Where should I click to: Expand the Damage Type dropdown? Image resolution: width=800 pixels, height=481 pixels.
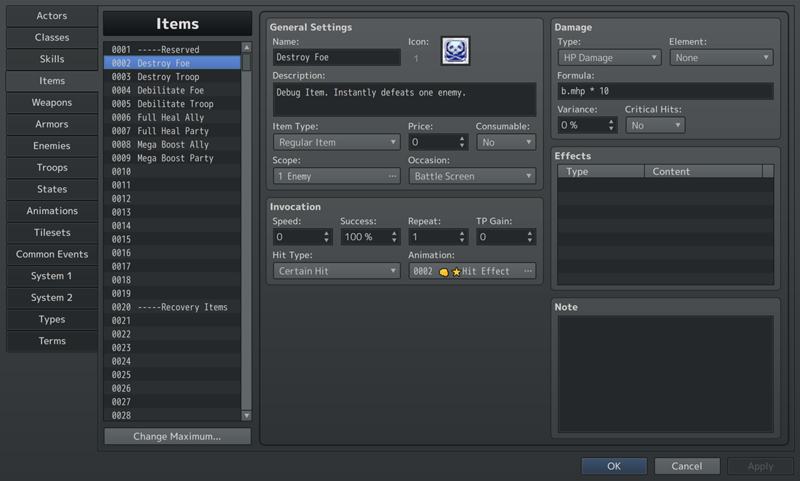pos(609,58)
